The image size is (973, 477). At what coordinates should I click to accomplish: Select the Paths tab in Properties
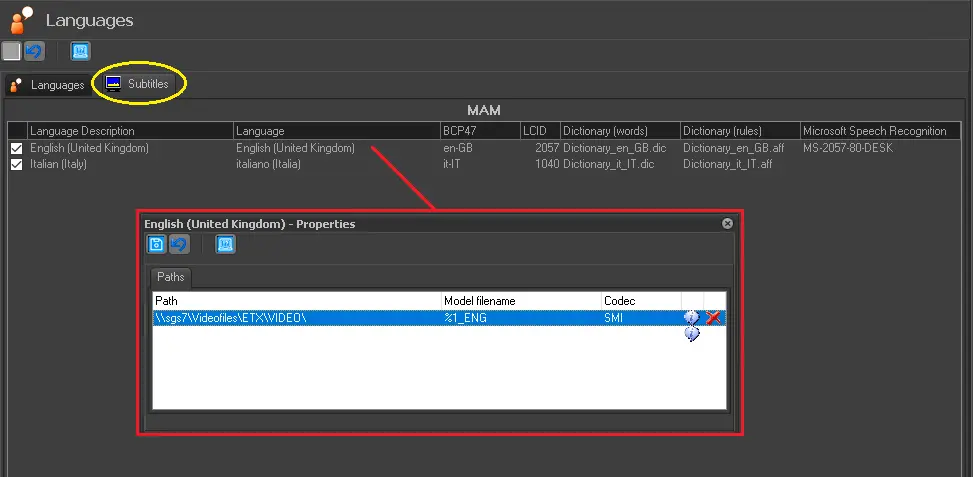[170, 277]
